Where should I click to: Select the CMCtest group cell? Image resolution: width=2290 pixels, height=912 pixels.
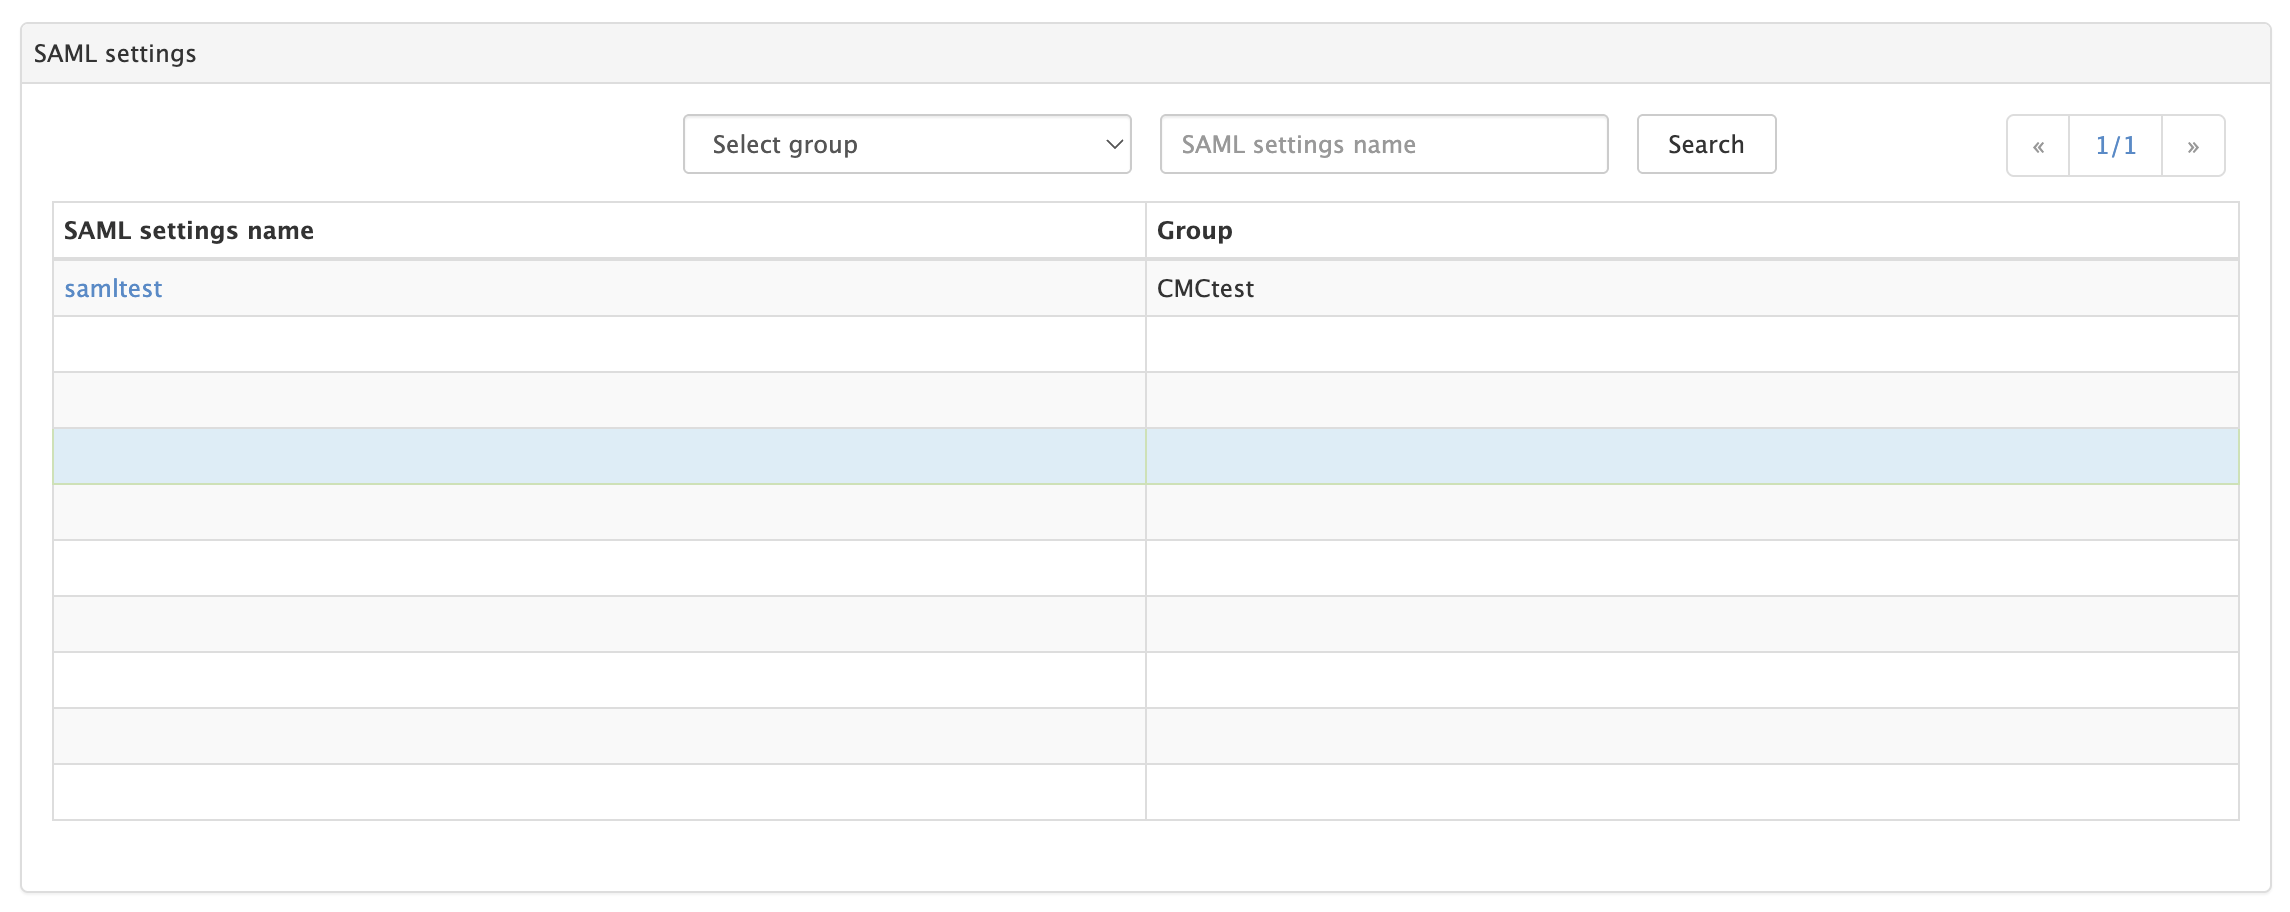click(1205, 289)
